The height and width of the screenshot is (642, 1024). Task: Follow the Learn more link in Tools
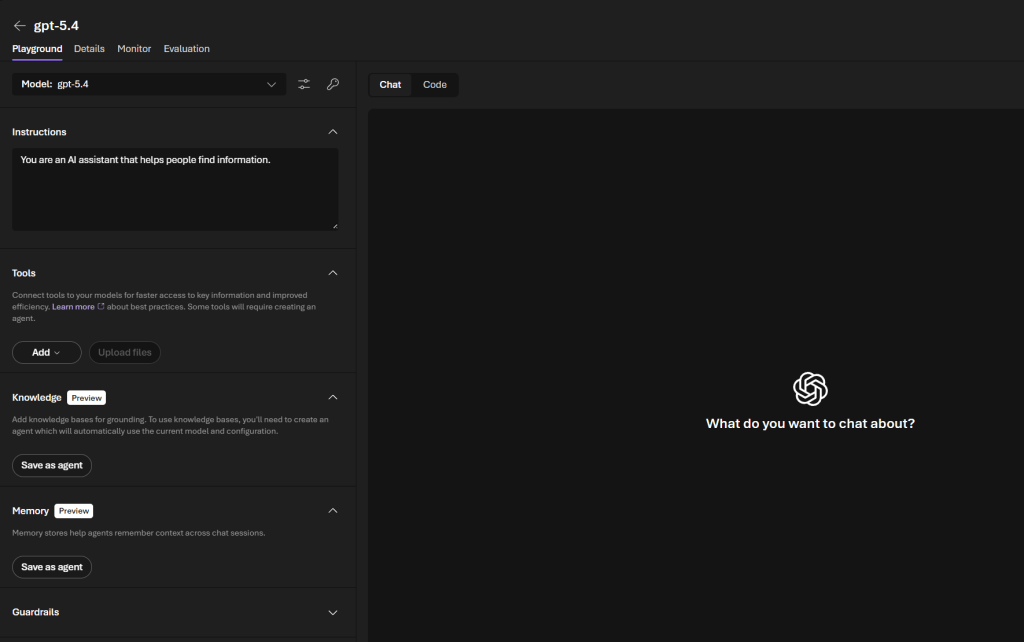tap(73, 307)
